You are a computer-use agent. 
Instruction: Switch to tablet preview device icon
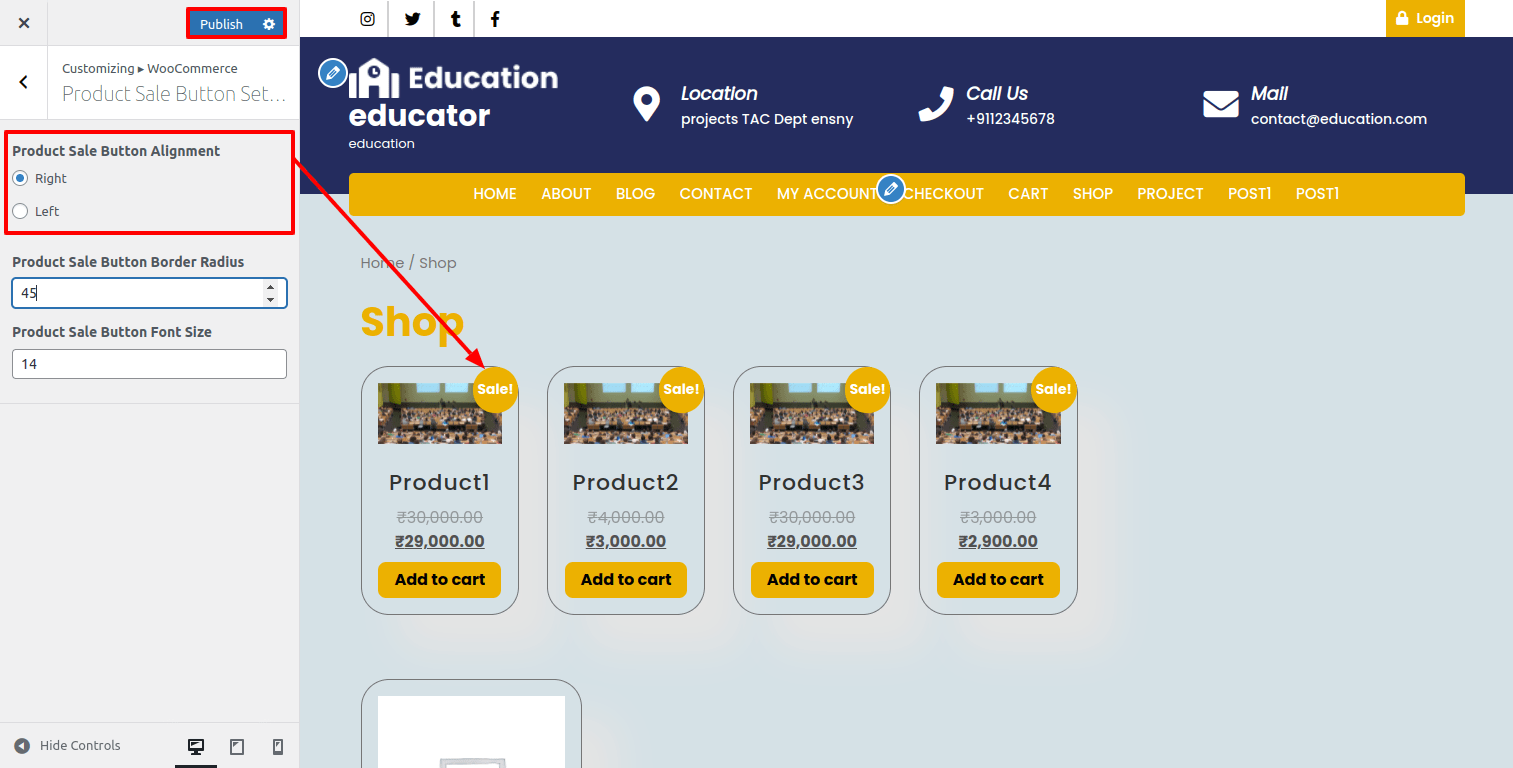[237, 747]
